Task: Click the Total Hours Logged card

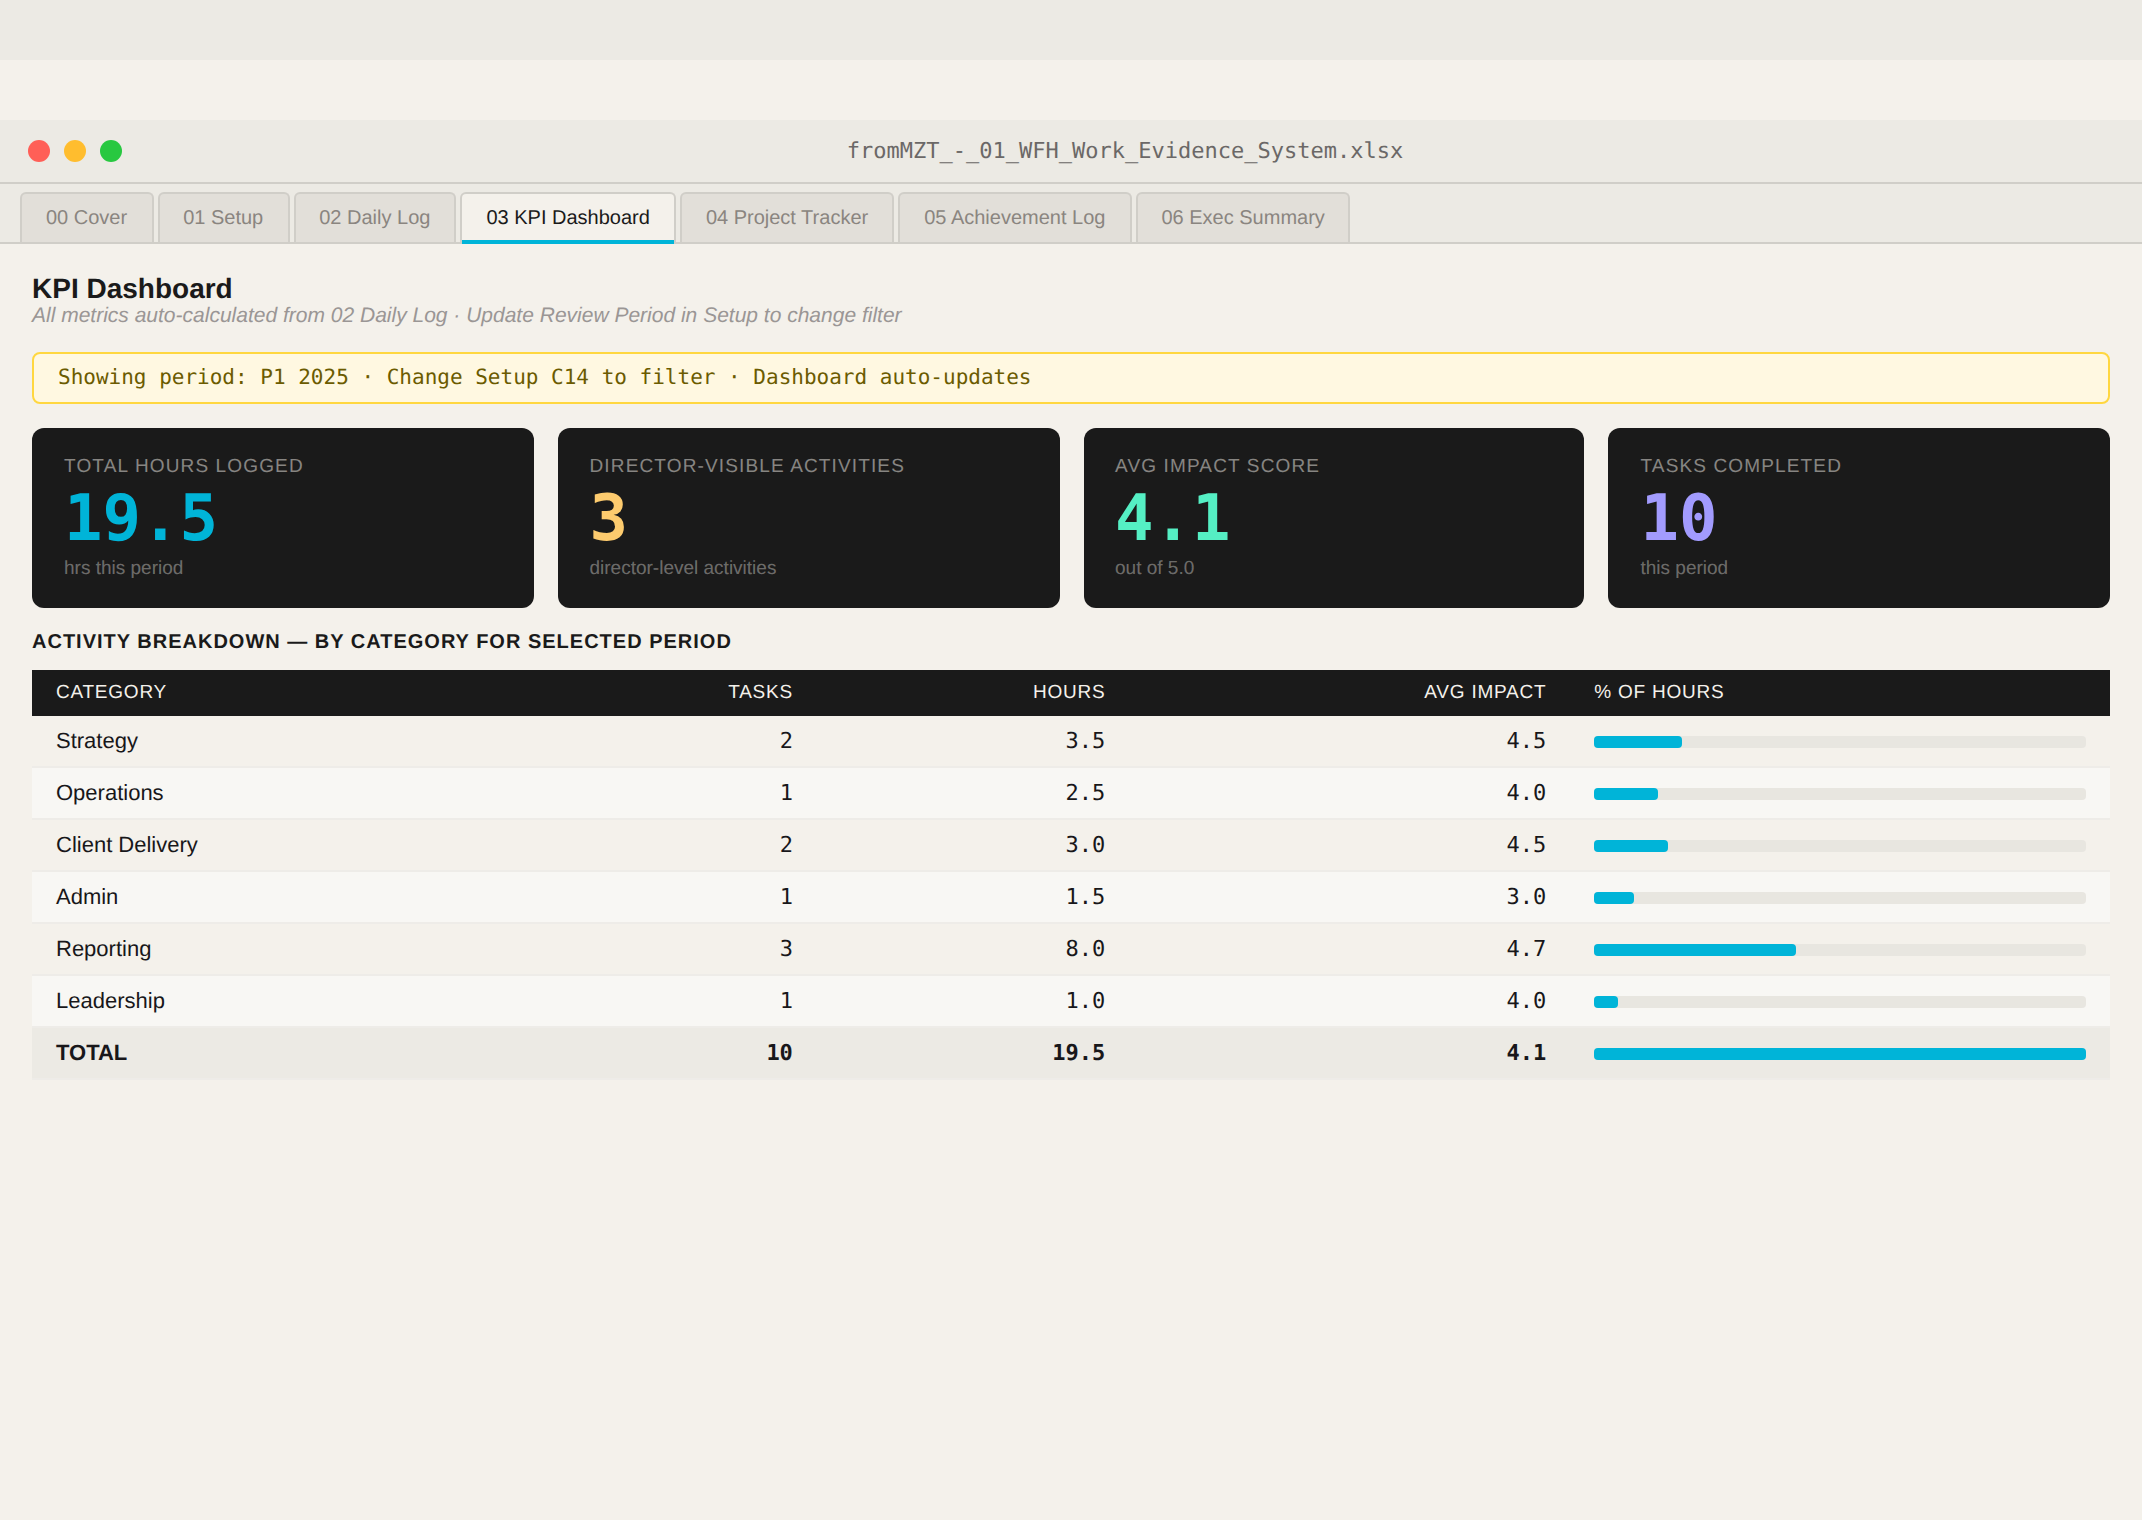Action: click(x=283, y=518)
